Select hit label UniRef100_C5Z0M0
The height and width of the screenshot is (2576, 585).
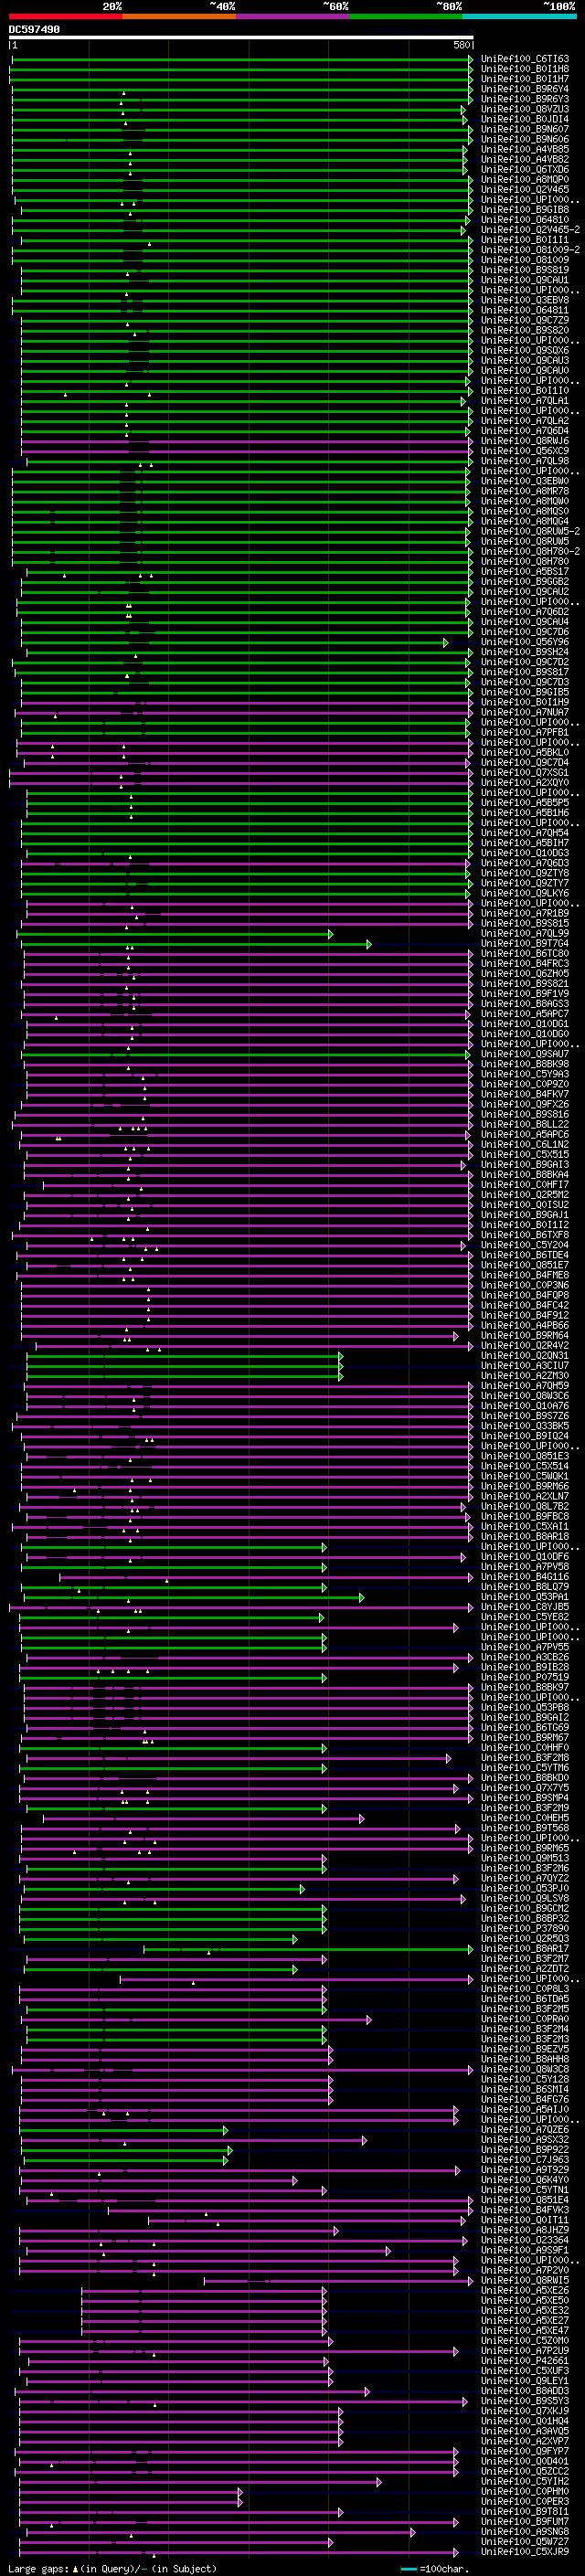[x=525, y=2340]
